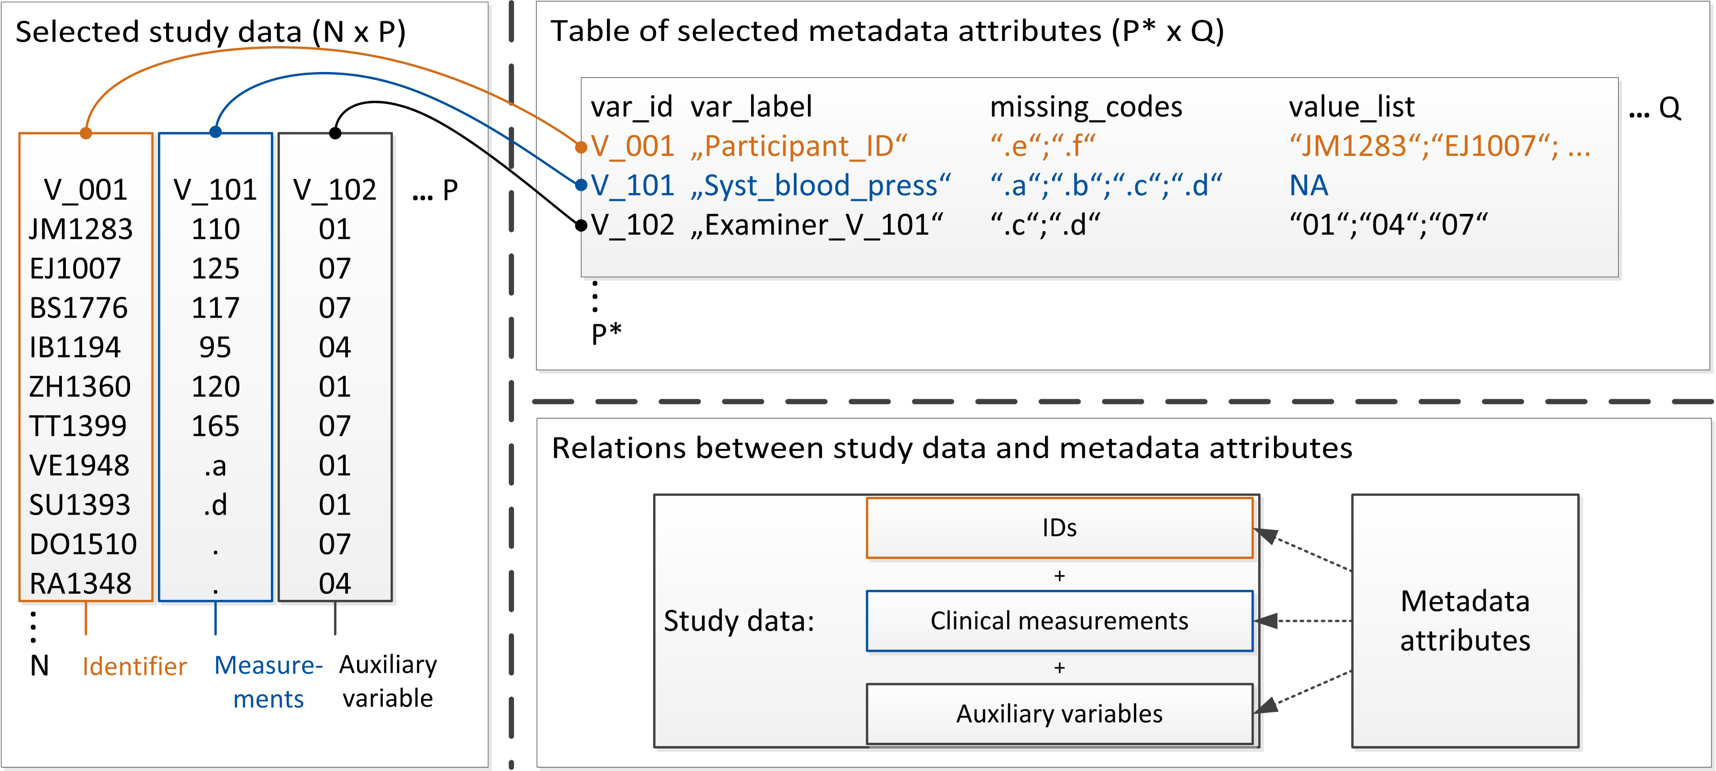This screenshot has width=1716, height=771.
Task: Click the value 165 in the V_101 column
Action: 215,426
